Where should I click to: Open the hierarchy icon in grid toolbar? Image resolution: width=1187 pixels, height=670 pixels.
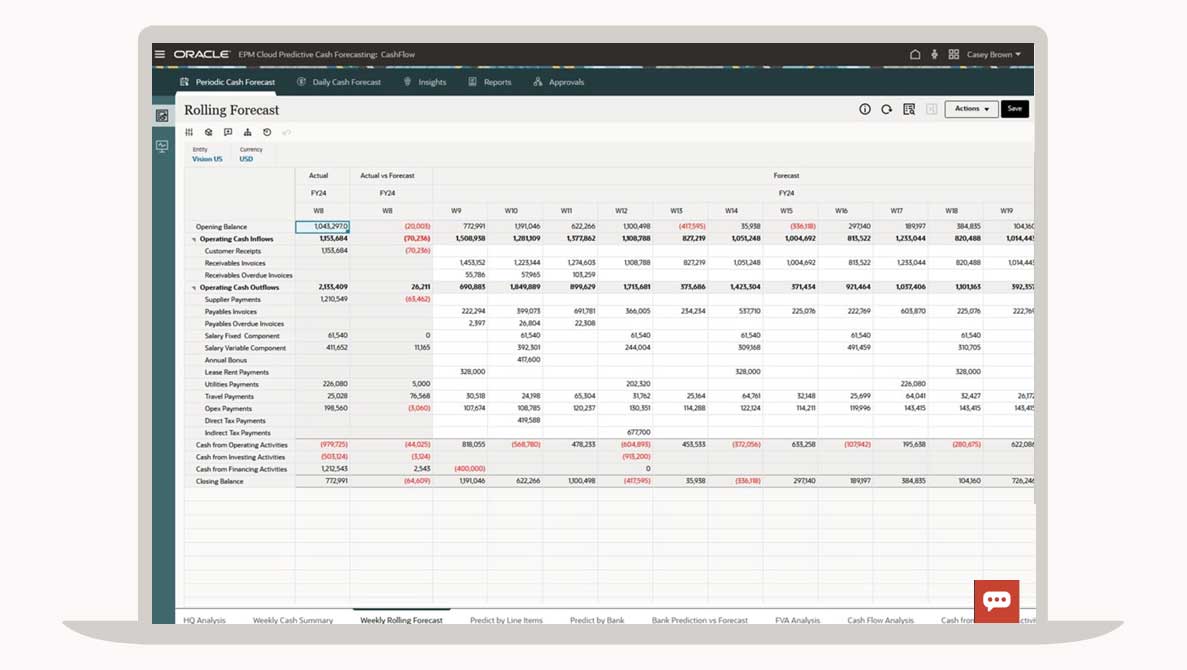click(248, 132)
